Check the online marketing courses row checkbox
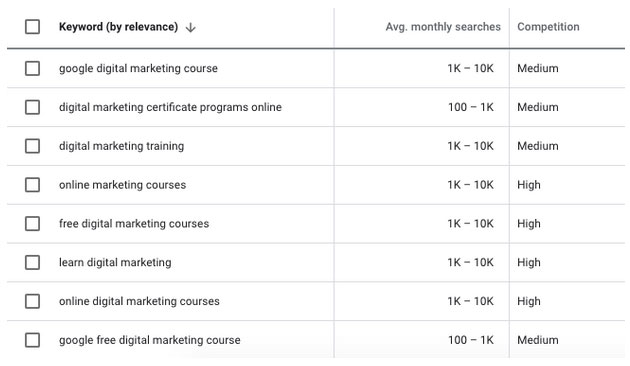This screenshot has width=630, height=366. point(32,185)
